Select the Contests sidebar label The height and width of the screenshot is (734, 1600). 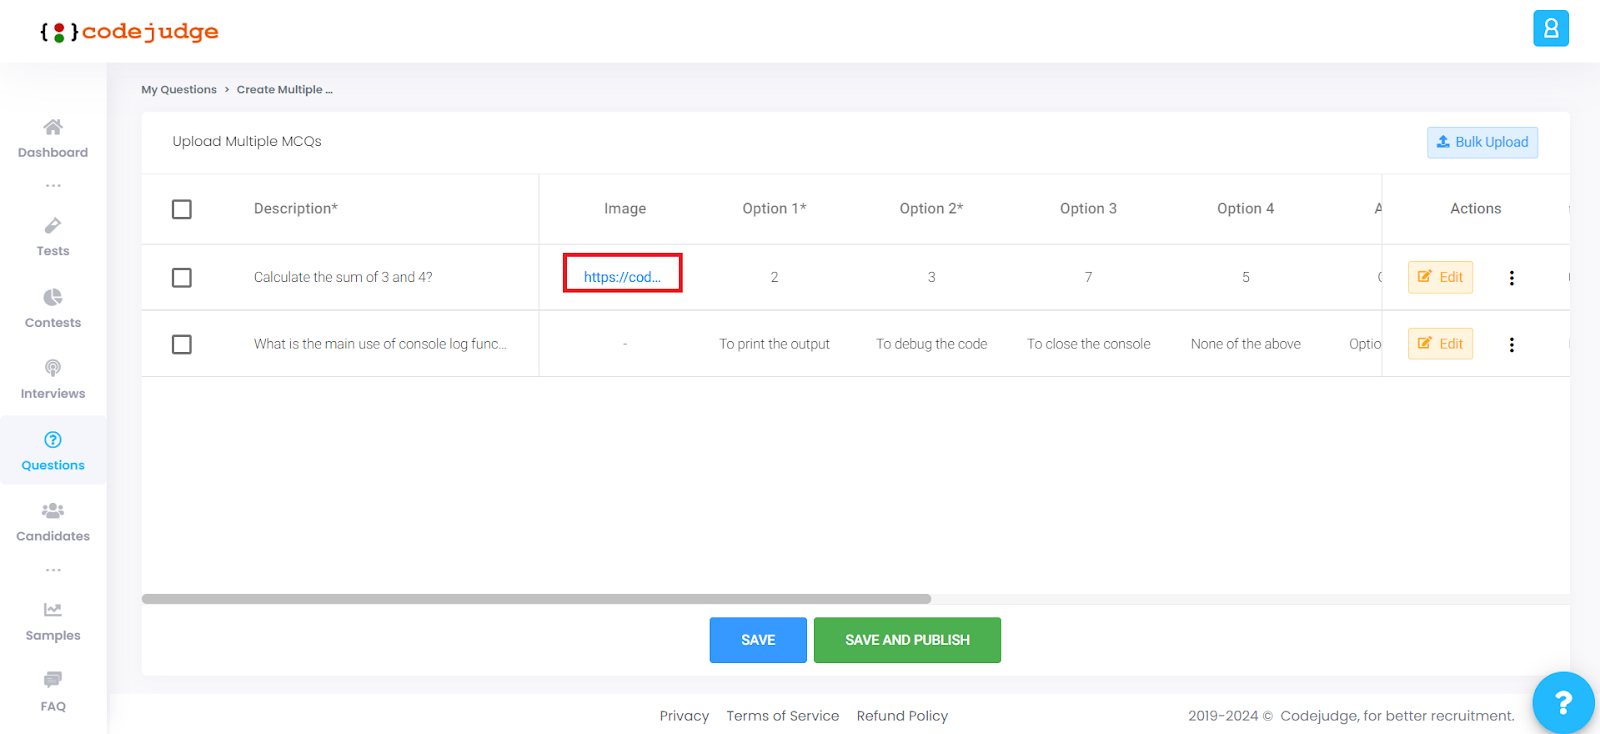pyautogui.click(x=53, y=323)
